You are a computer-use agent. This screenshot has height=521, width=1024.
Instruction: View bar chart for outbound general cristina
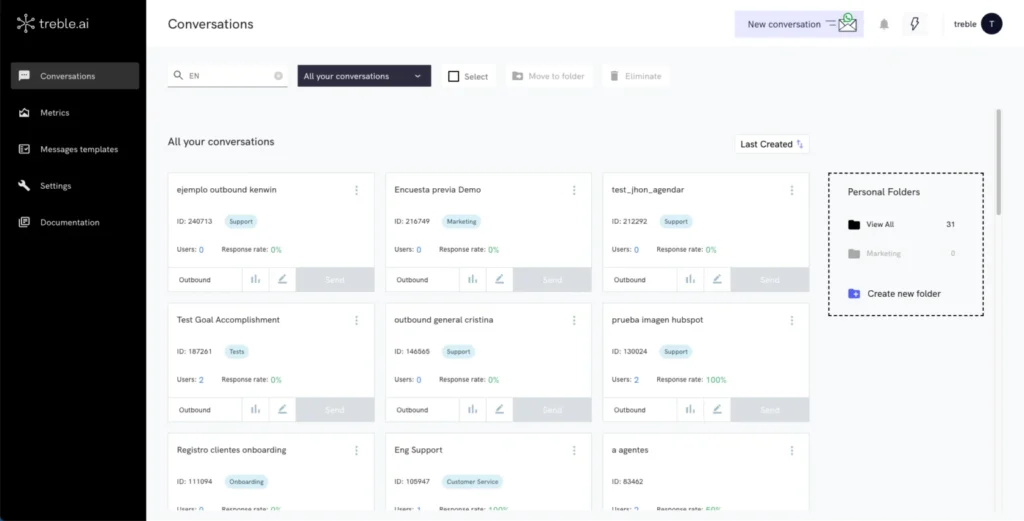point(473,410)
